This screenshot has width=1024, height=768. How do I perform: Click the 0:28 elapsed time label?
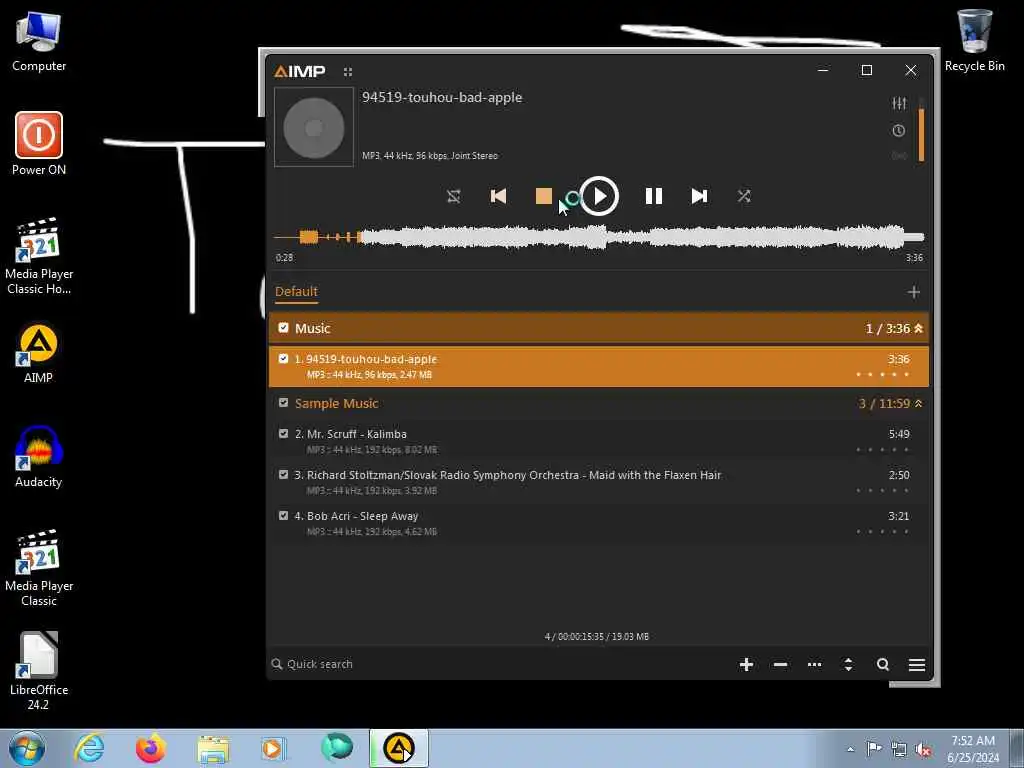point(284,257)
